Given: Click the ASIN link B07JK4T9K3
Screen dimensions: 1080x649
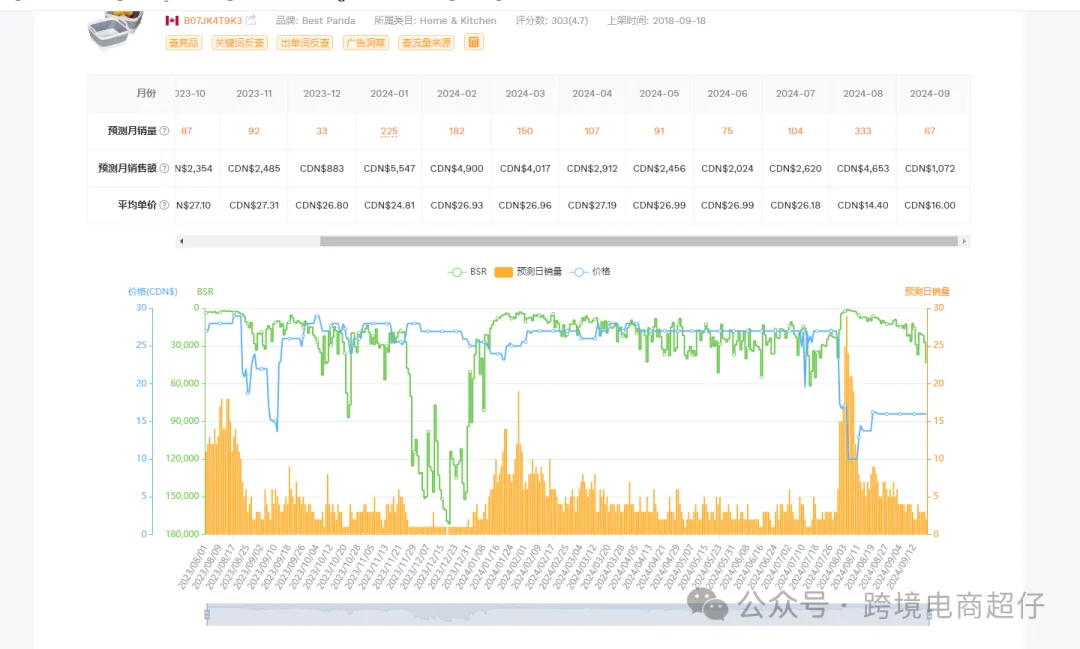Looking at the screenshot, I should tap(213, 21).
